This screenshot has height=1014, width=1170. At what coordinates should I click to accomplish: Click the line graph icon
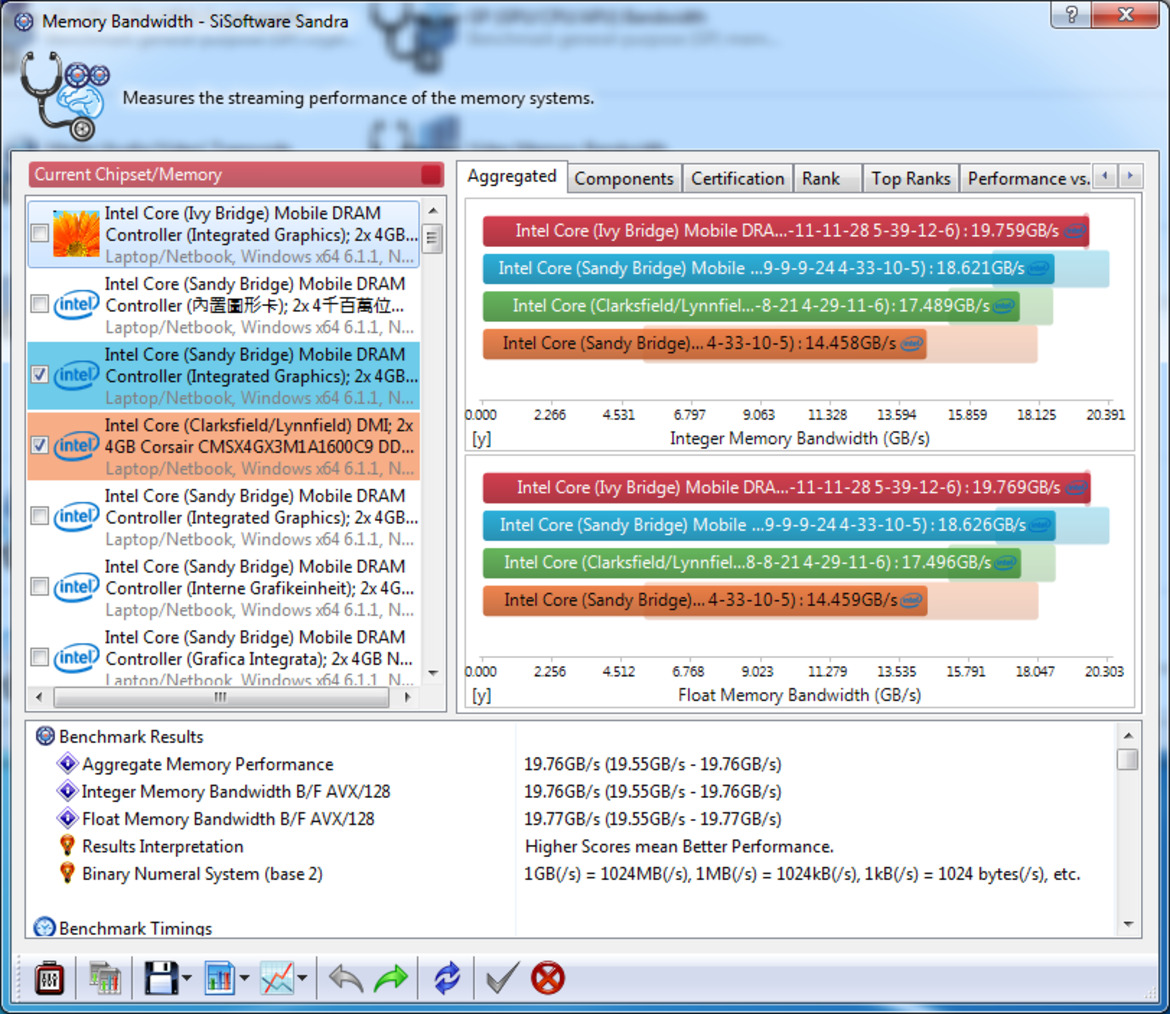tap(277, 978)
